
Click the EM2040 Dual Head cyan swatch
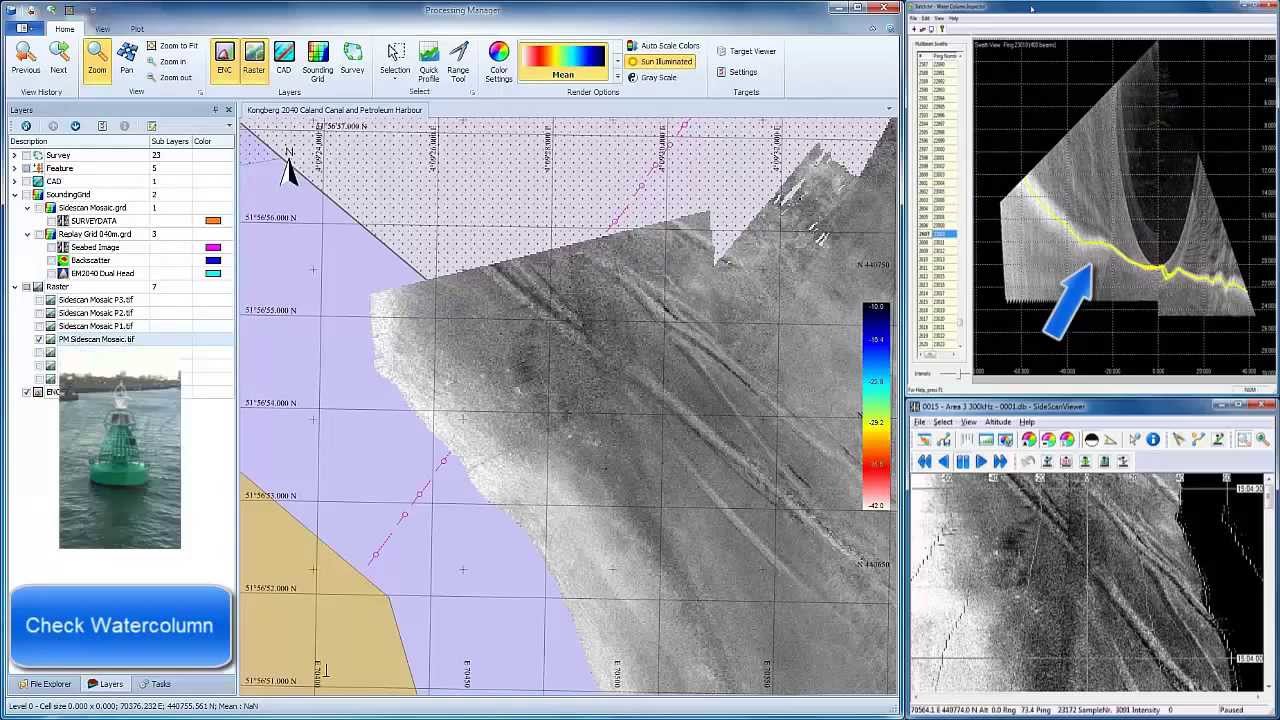click(x=213, y=273)
